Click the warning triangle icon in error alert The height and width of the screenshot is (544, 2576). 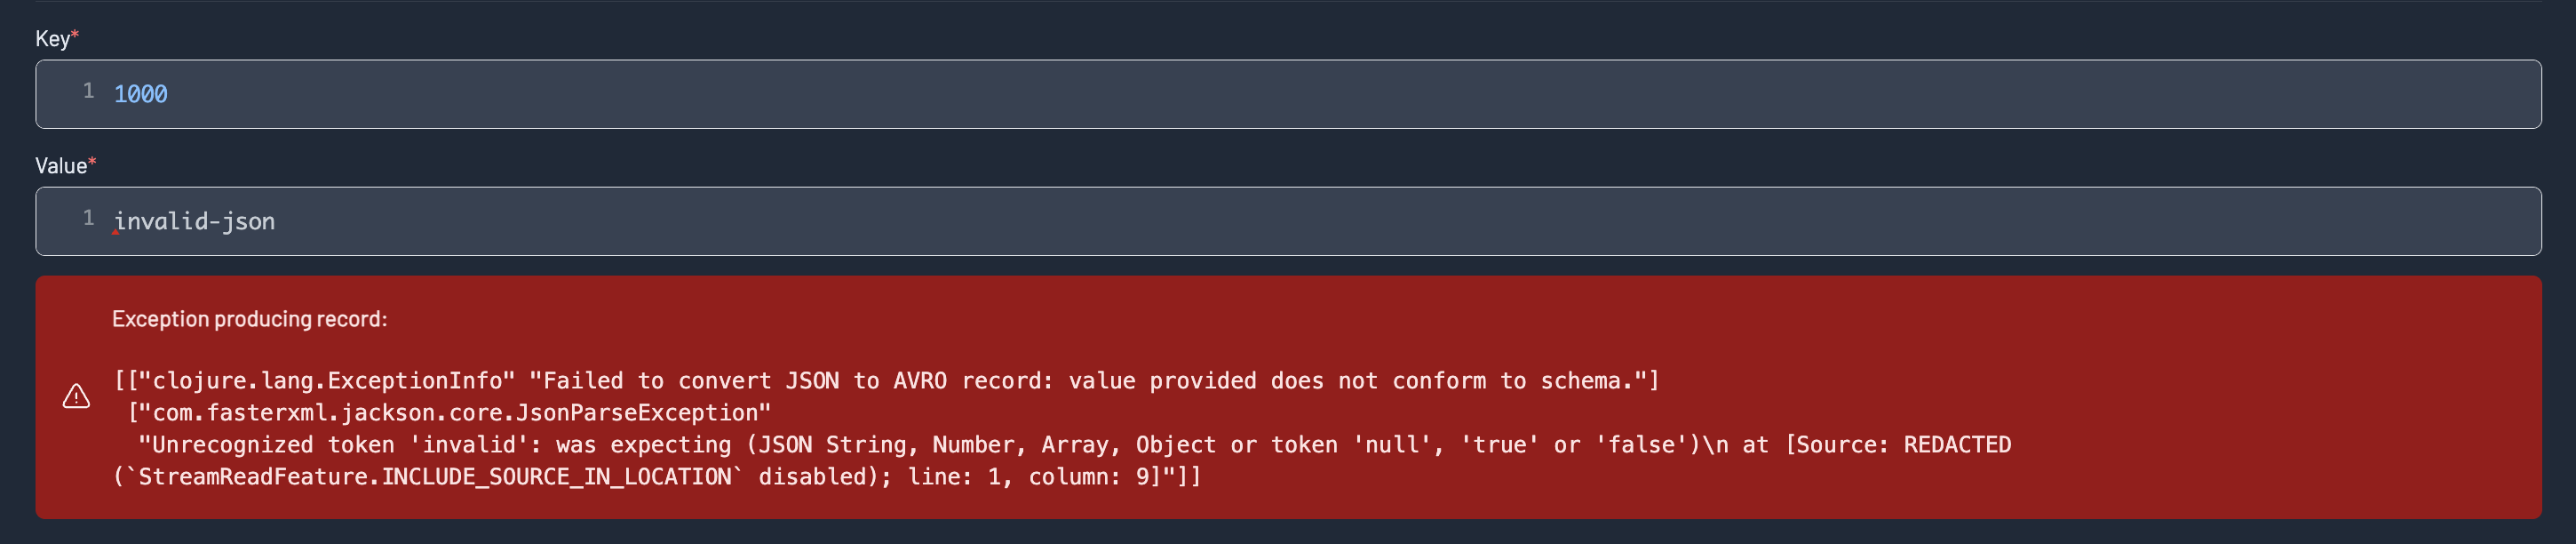[76, 397]
